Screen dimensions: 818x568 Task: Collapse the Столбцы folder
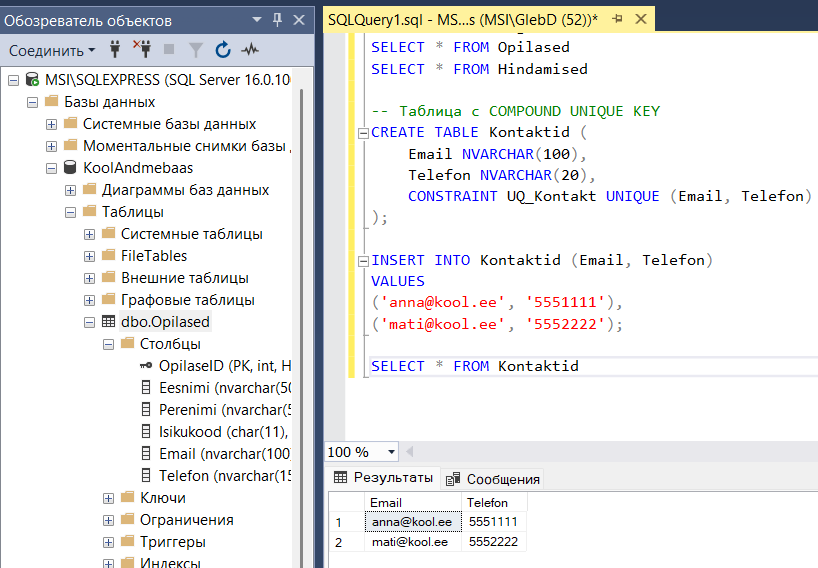pos(109,344)
